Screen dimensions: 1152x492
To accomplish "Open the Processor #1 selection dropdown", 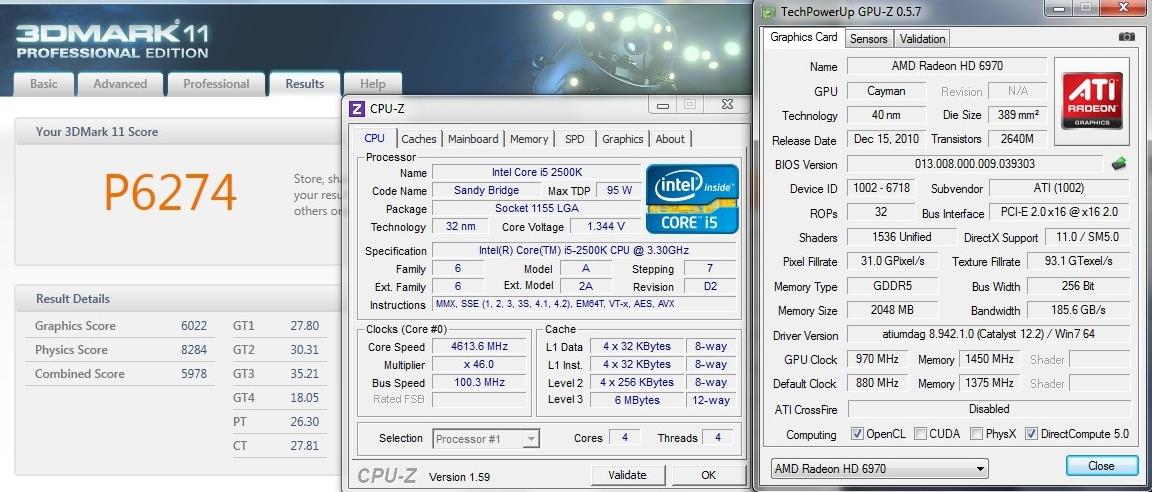I will coord(486,439).
